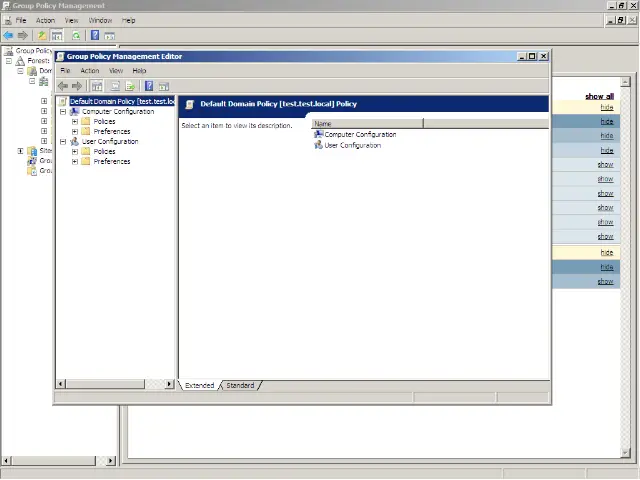Click right arrow of background tree horizontal scrollbar
Viewport: 640px width, 480px height.
pyautogui.click(x=111, y=461)
